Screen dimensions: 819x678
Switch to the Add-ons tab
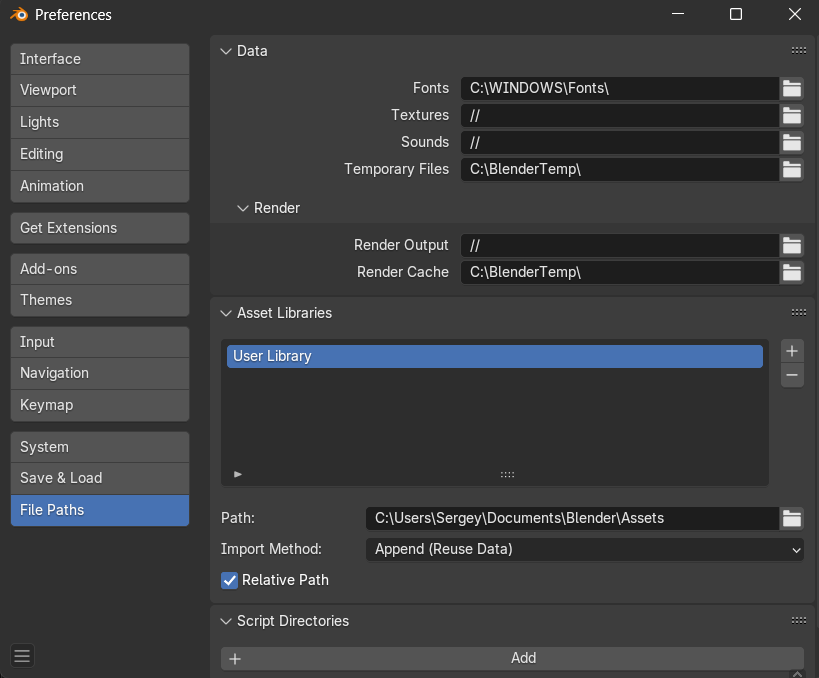100,269
